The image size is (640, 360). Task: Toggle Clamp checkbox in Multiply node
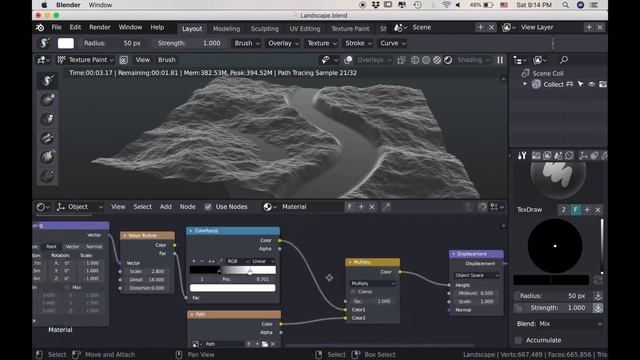click(353, 292)
